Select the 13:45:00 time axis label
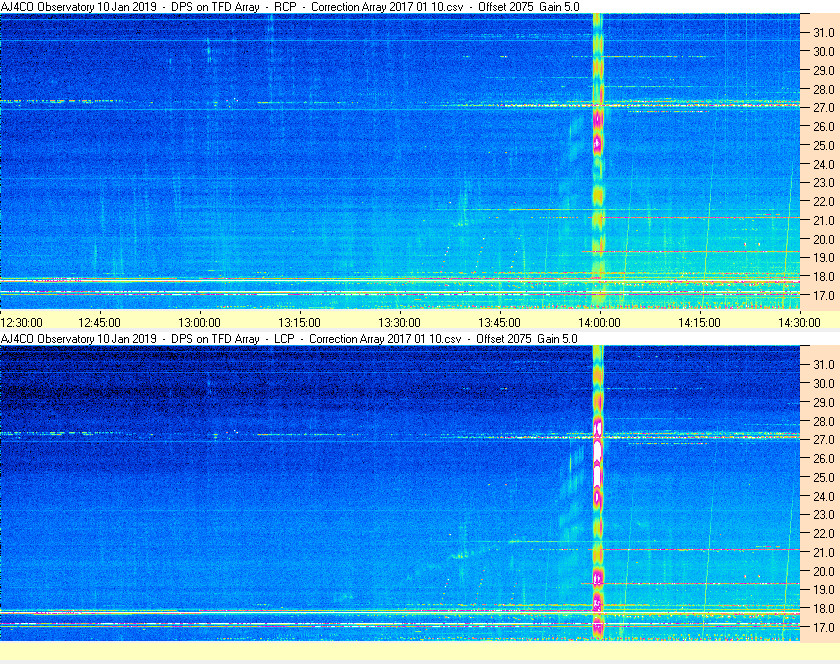840x664 pixels. click(x=499, y=323)
